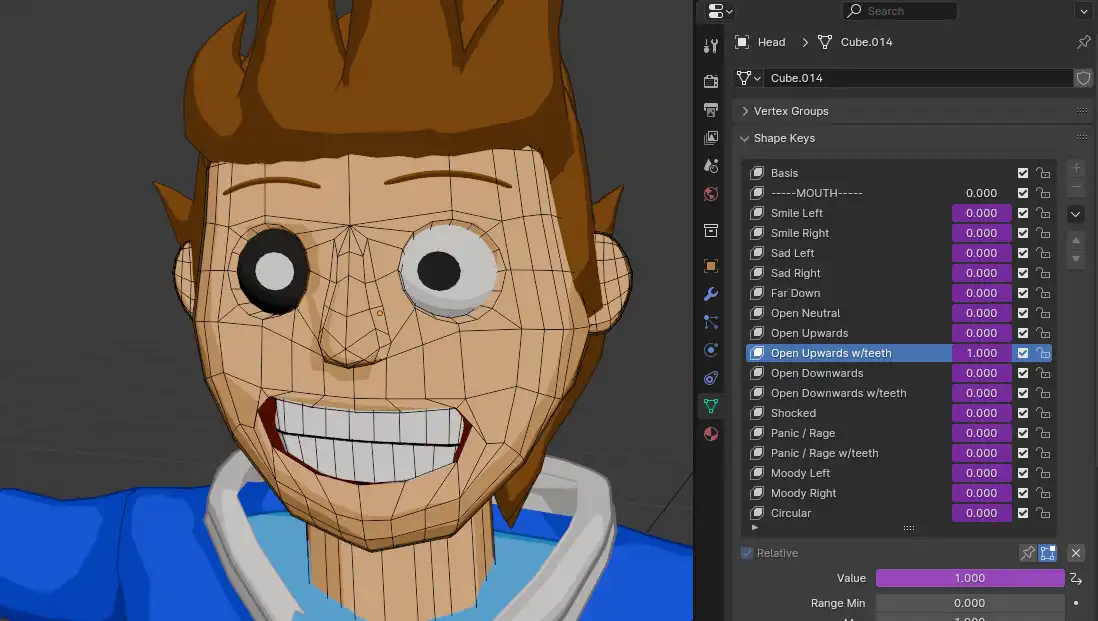Click the shape key Value slider
This screenshot has height=621, width=1098.
(x=969, y=578)
